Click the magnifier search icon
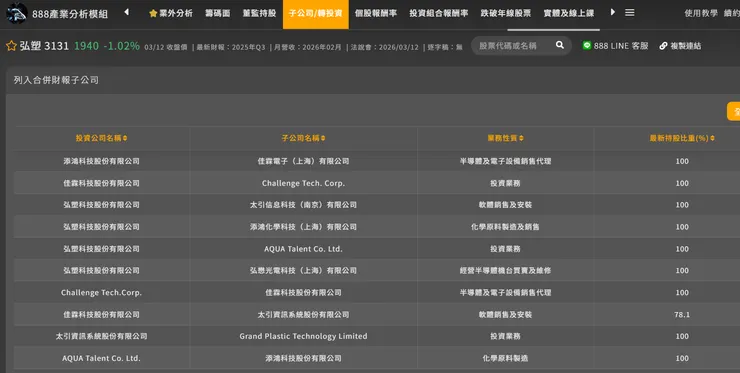This screenshot has width=740, height=373. [x=560, y=45]
